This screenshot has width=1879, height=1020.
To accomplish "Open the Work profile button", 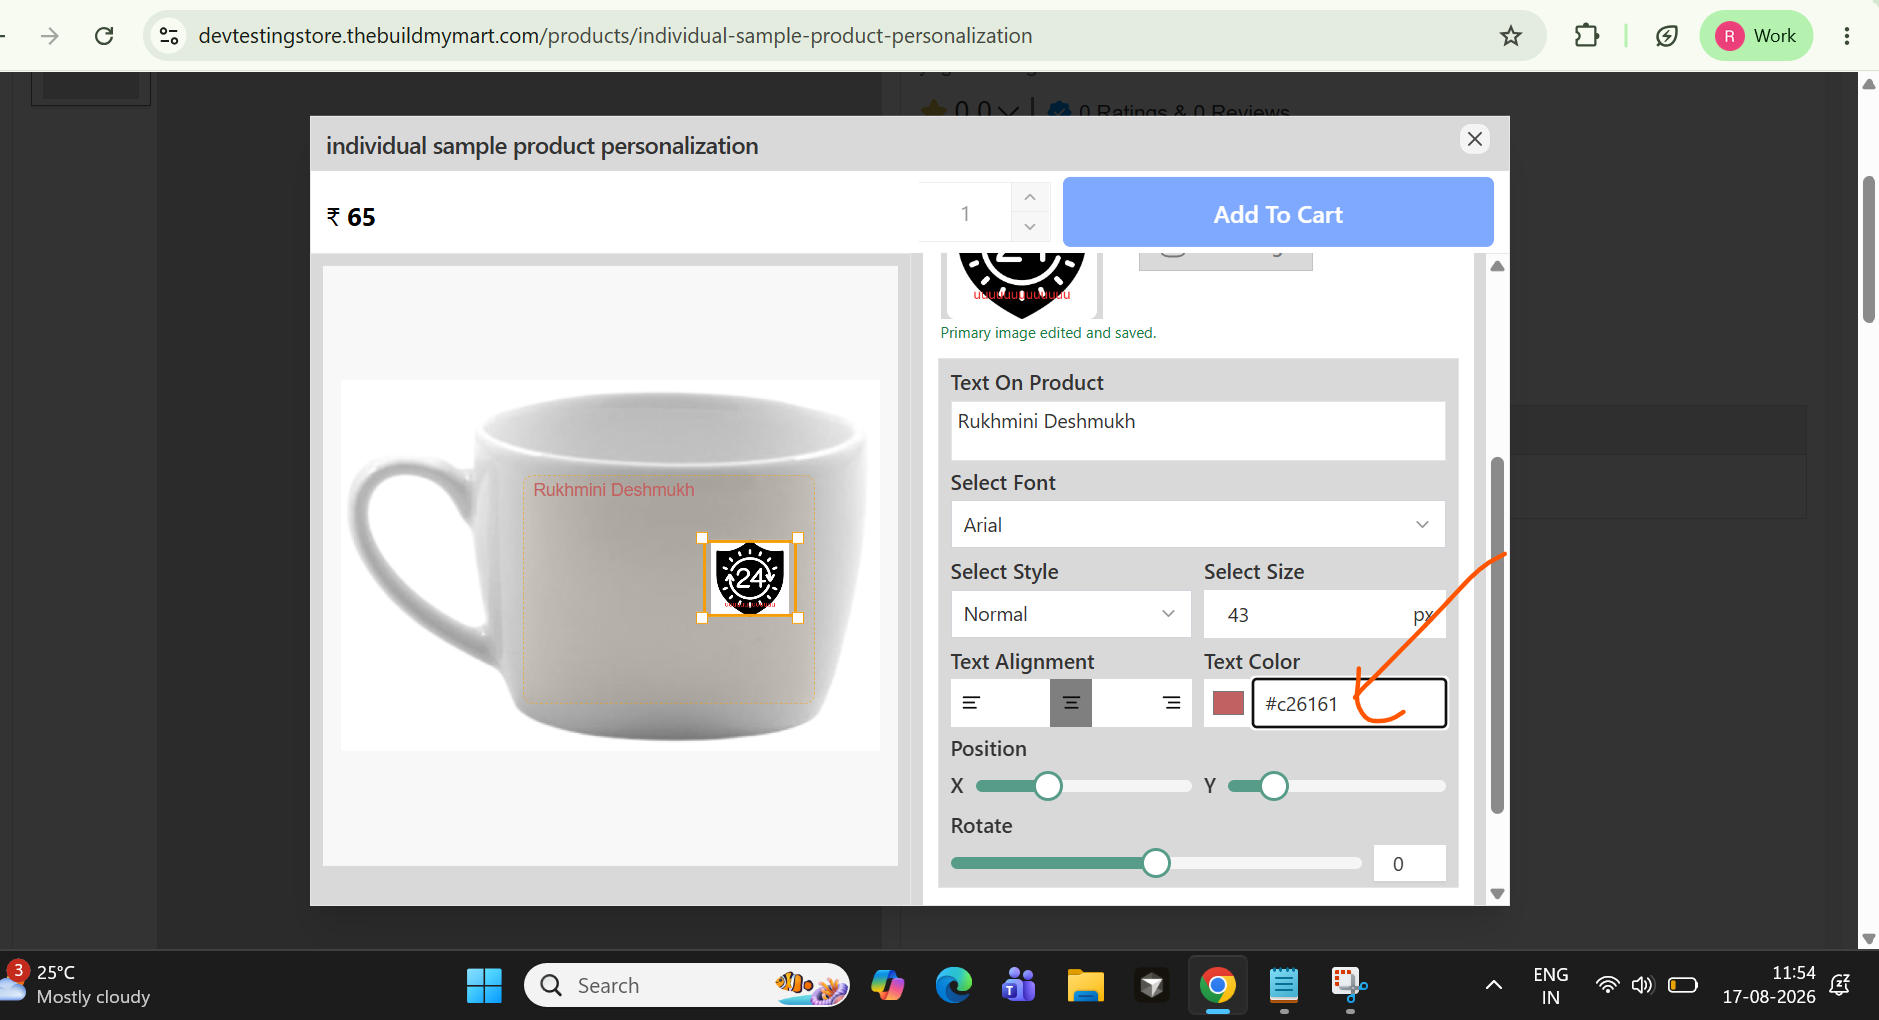I will point(1756,36).
